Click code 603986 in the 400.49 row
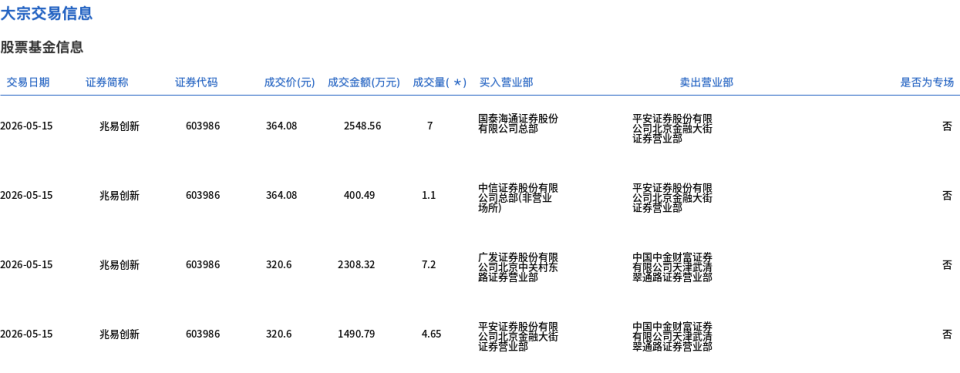The height and width of the screenshot is (373, 960). (x=203, y=195)
